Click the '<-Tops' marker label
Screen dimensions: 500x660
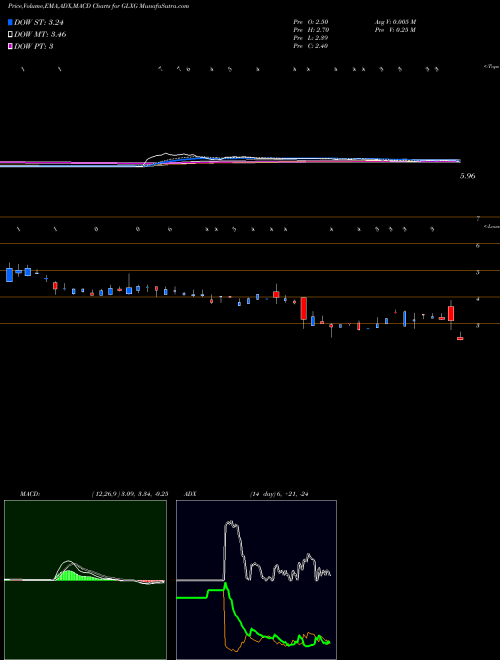click(492, 67)
